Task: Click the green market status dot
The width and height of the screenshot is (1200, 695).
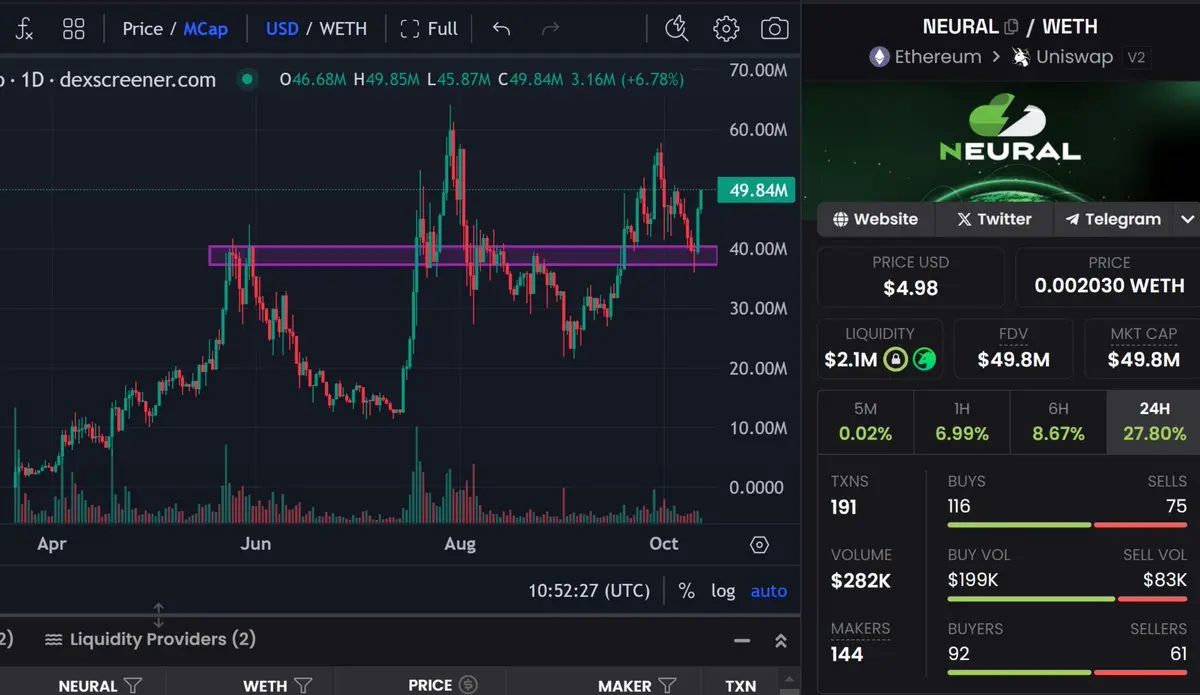Action: point(246,80)
